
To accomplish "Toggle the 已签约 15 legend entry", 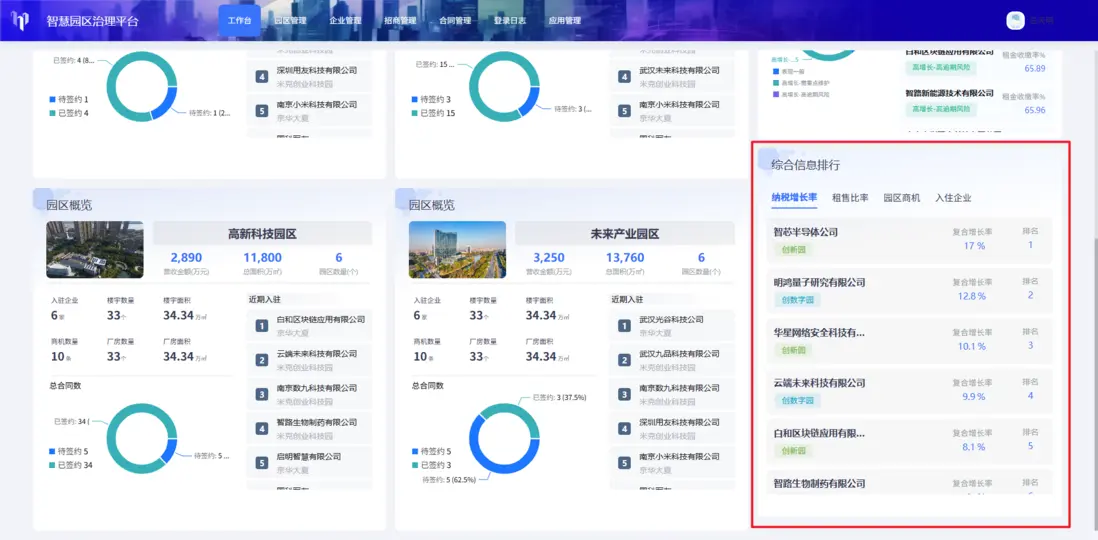I will tap(433, 113).
